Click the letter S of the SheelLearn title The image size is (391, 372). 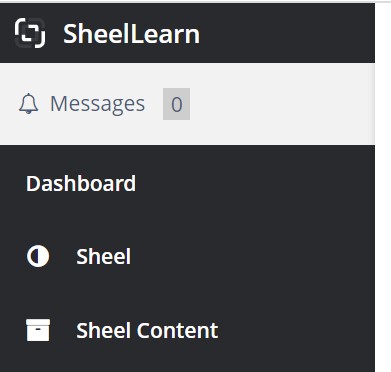tap(70, 34)
